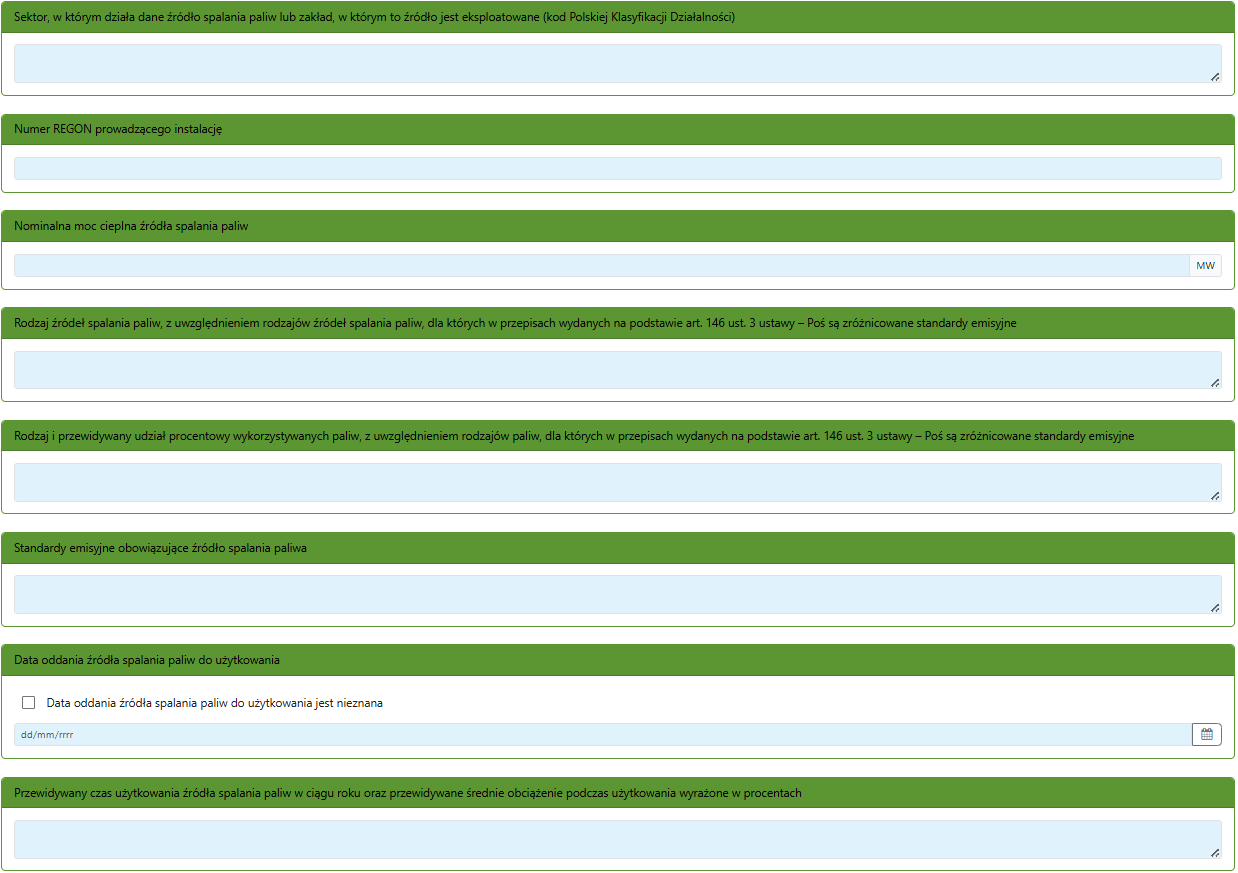1238x873 pixels.
Task: Grab resize handle of the Sektor text area
Action: click(1215, 77)
